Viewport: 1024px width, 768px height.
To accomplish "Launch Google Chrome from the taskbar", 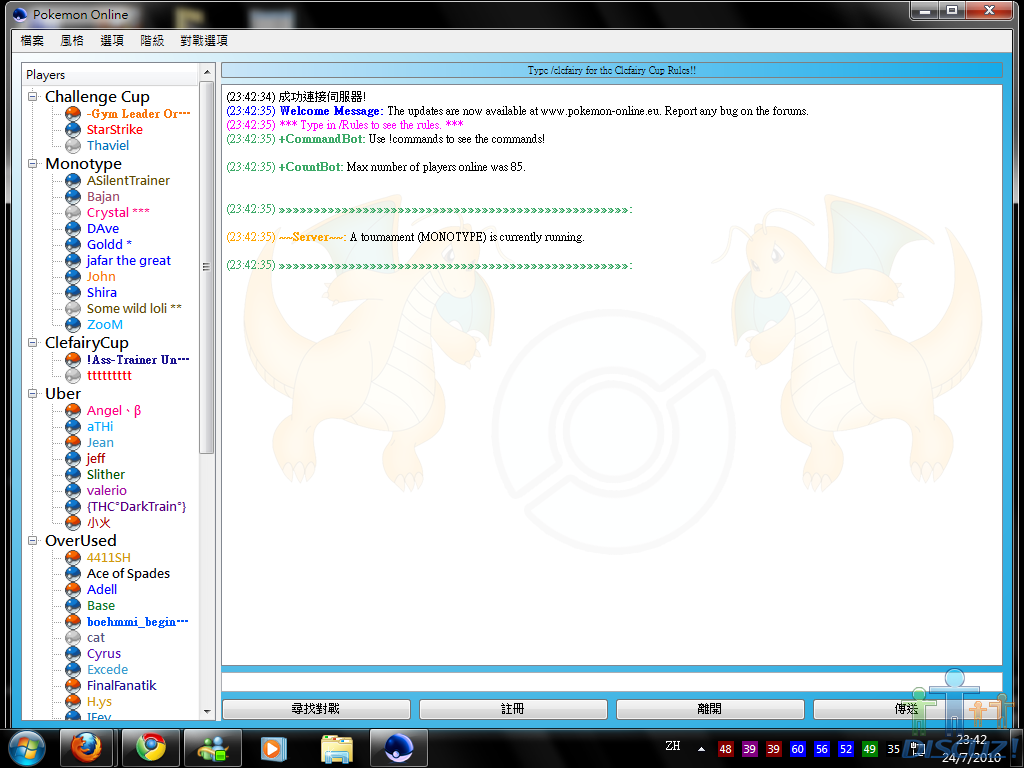I will pyautogui.click(x=151, y=748).
